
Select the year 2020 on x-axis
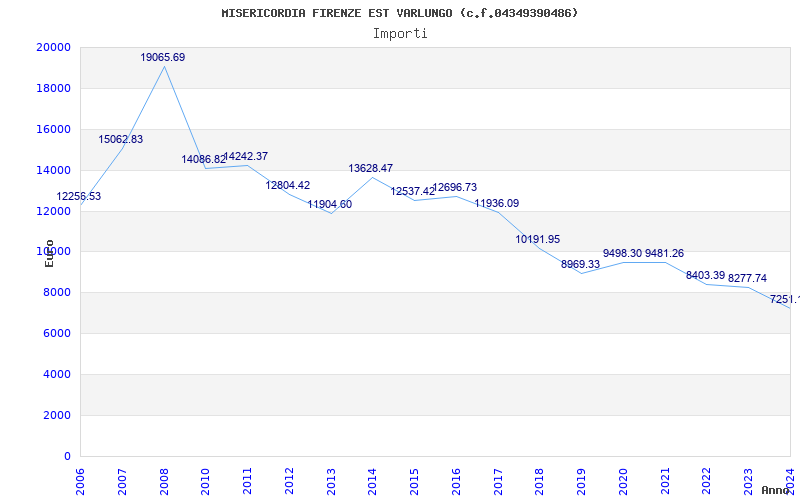click(623, 482)
